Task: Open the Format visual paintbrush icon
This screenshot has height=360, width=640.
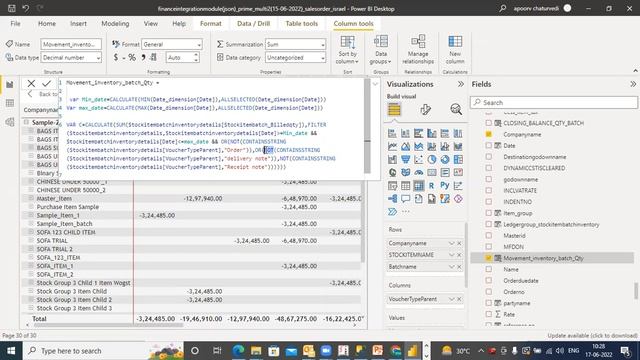Action: click(425, 109)
